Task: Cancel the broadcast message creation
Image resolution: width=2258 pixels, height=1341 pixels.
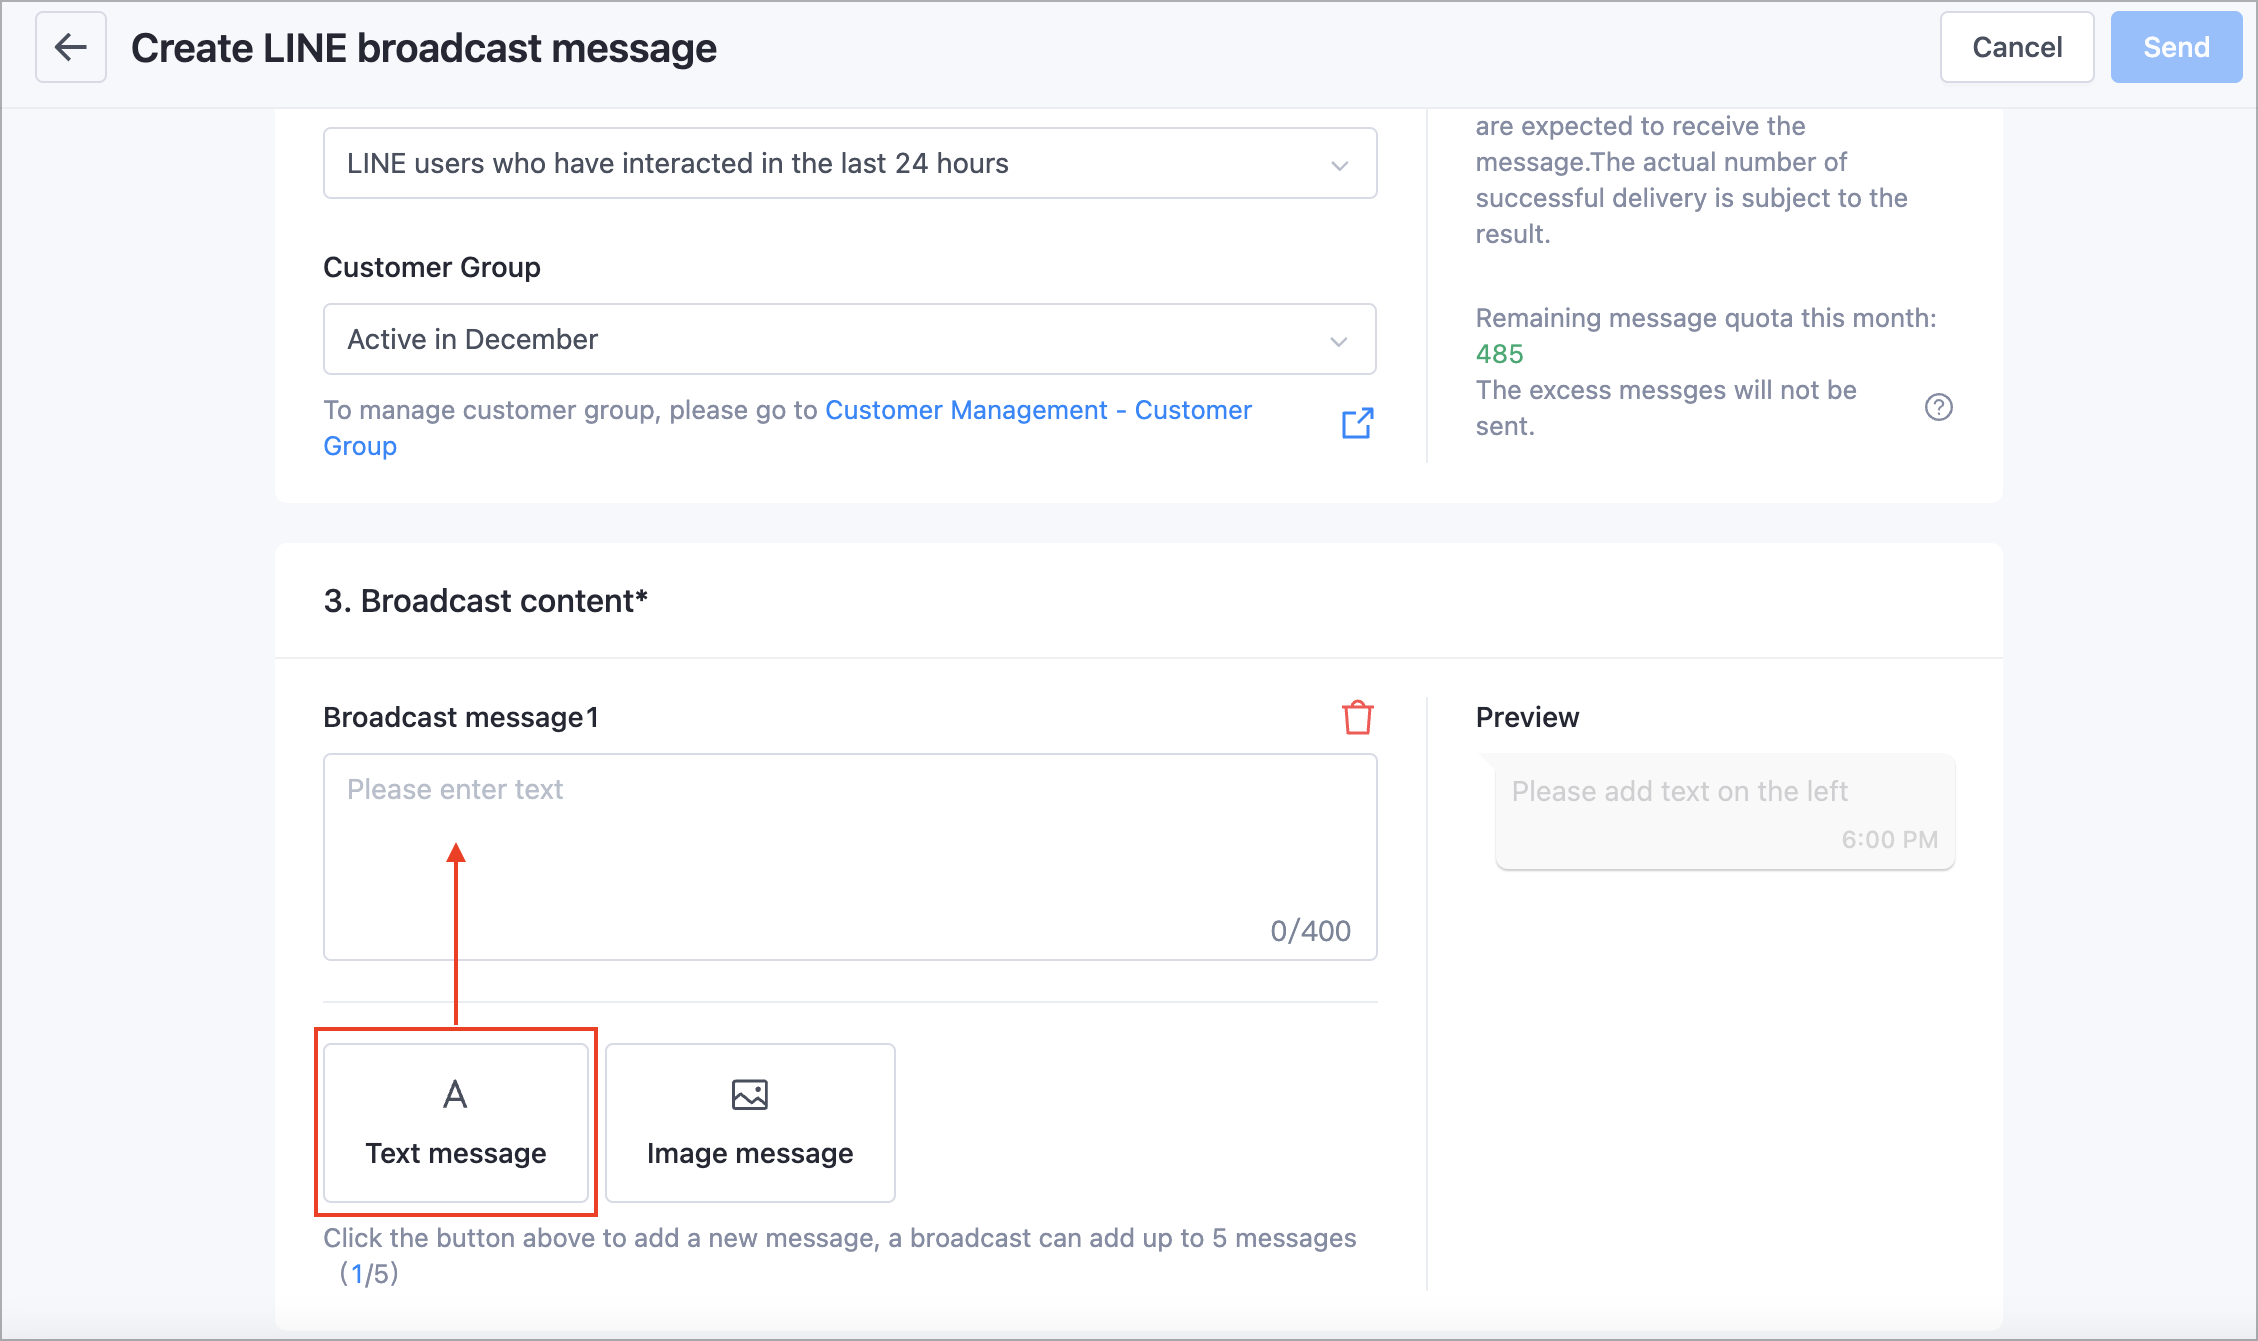Action: tap(2017, 47)
